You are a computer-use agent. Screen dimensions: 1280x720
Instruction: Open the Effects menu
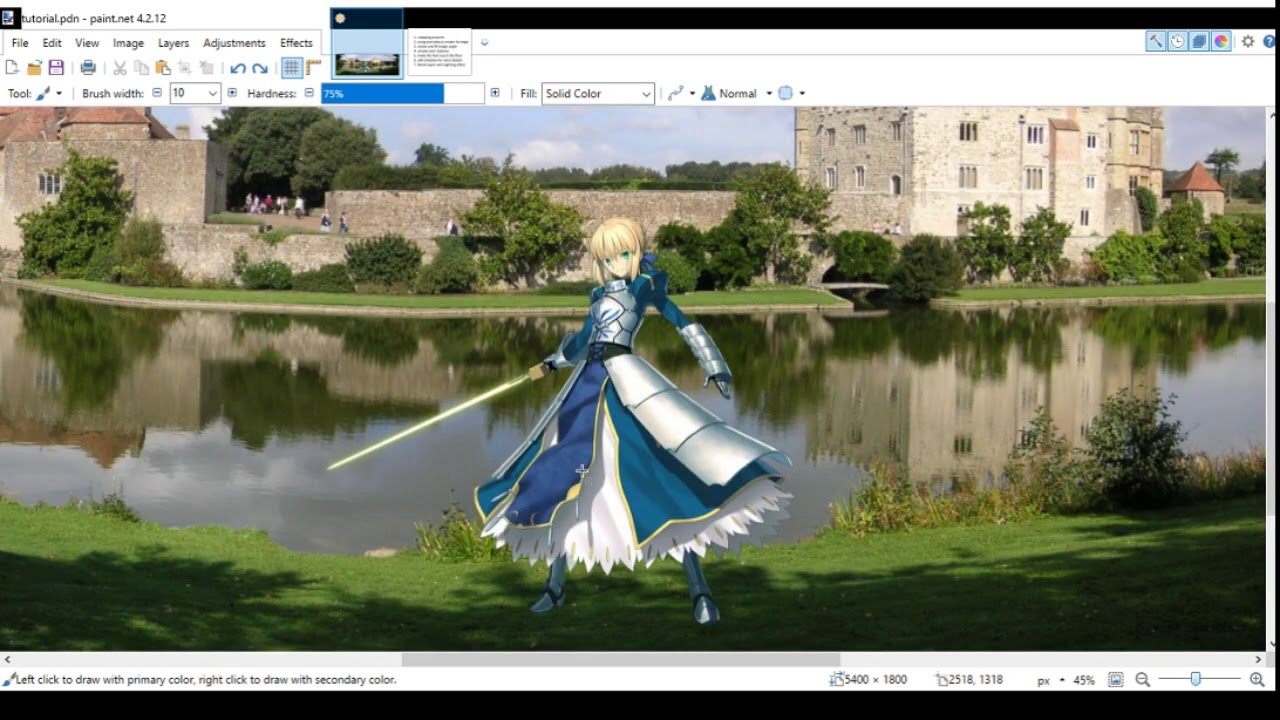[x=296, y=43]
